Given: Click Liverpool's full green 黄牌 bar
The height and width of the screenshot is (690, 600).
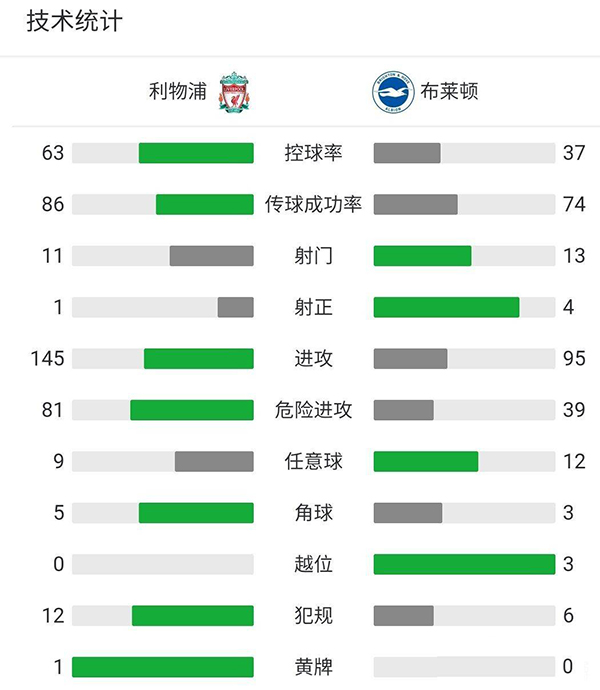Looking at the screenshot, I should tap(163, 667).
